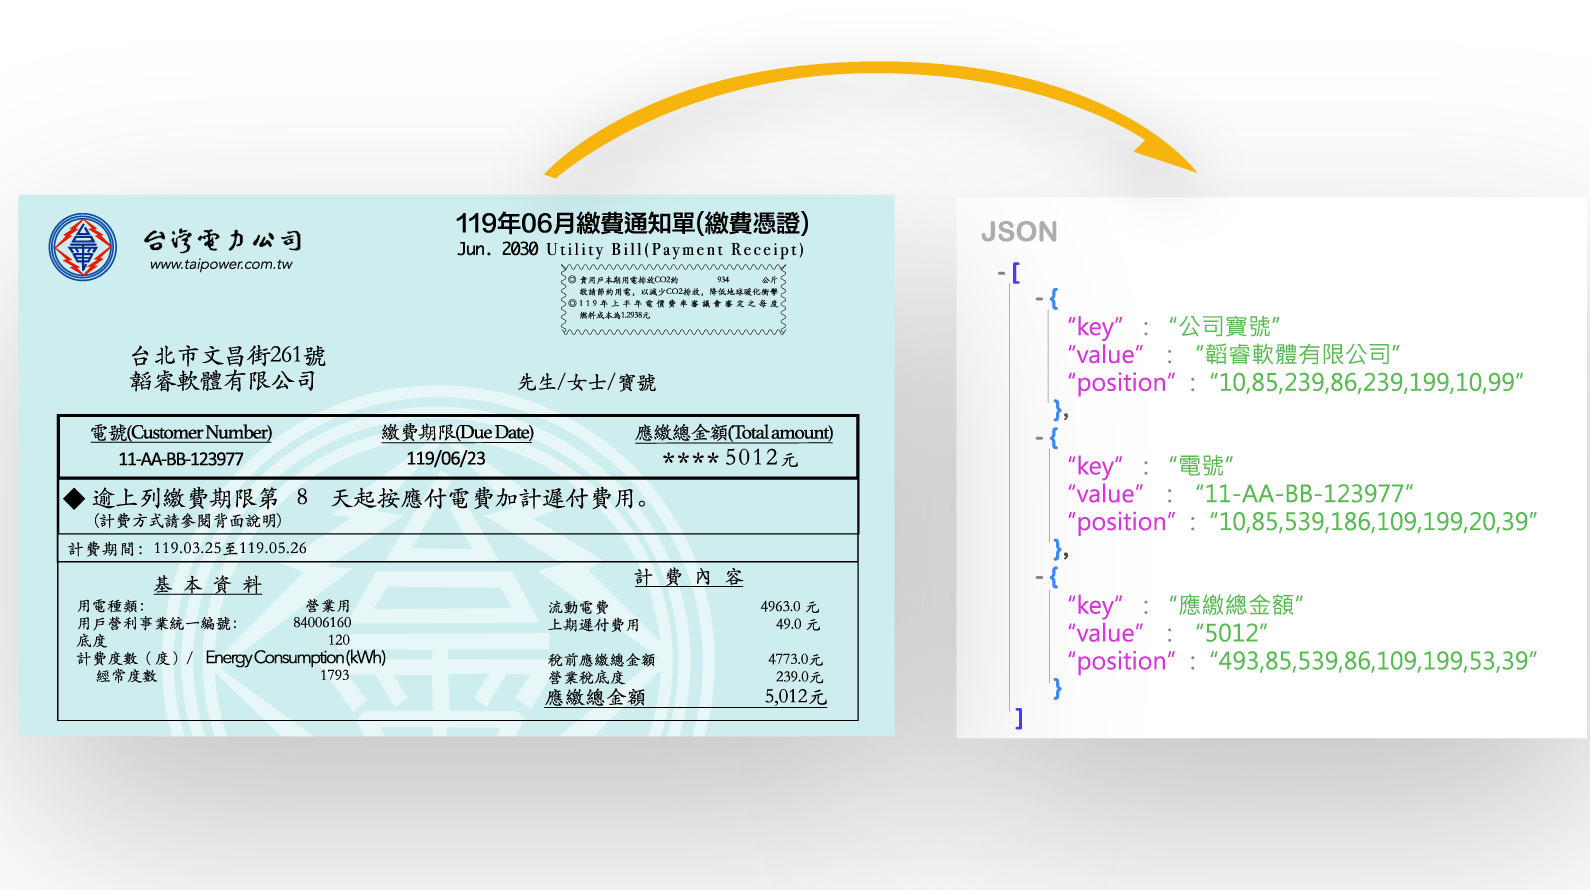This screenshot has width=1590, height=890.
Task: Select the JSON value "11-AA-BB-123977"
Action: pos(1304,493)
